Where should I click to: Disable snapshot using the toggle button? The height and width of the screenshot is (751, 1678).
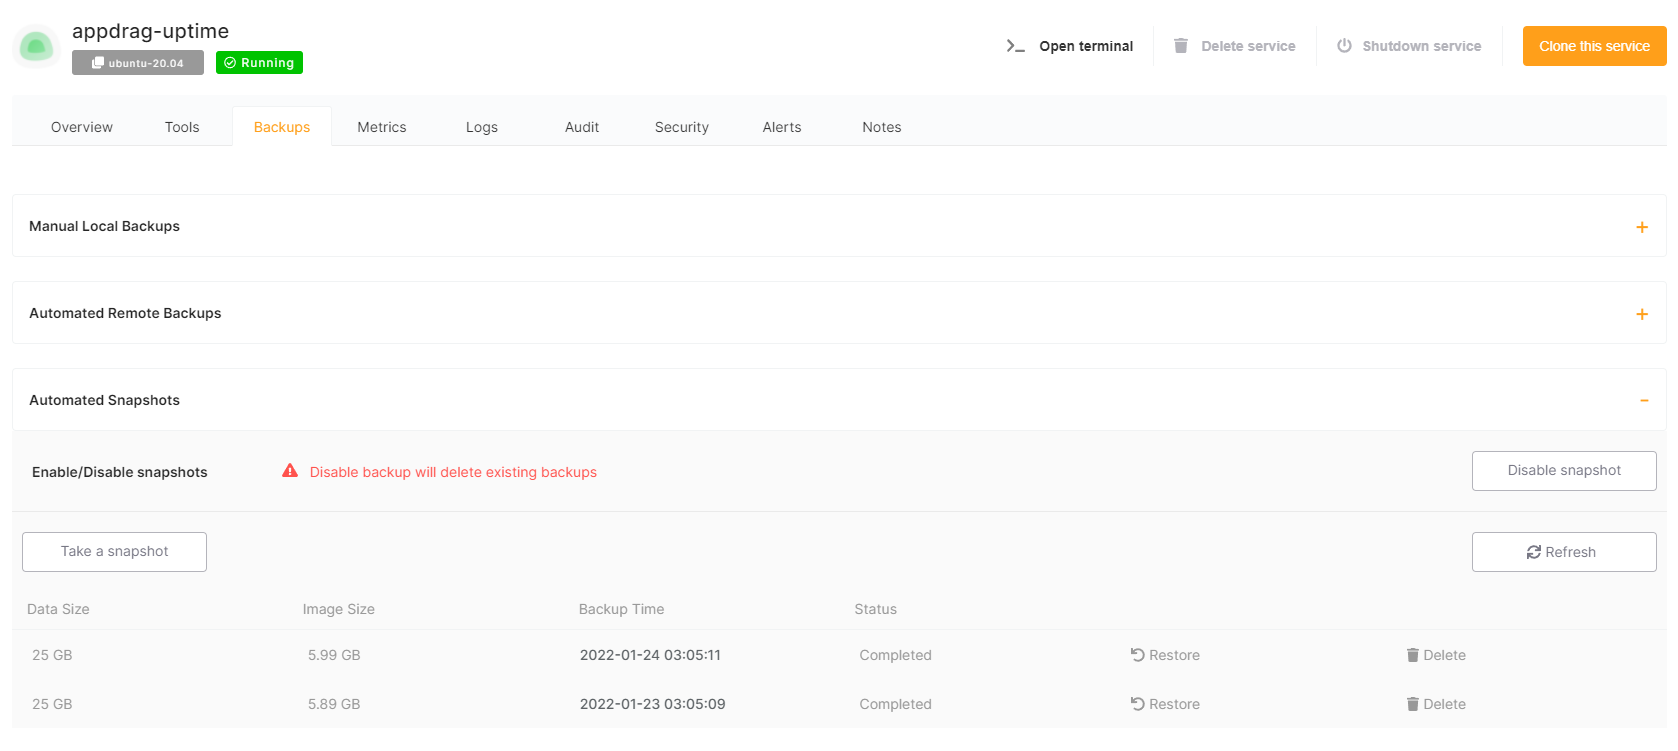coord(1563,471)
